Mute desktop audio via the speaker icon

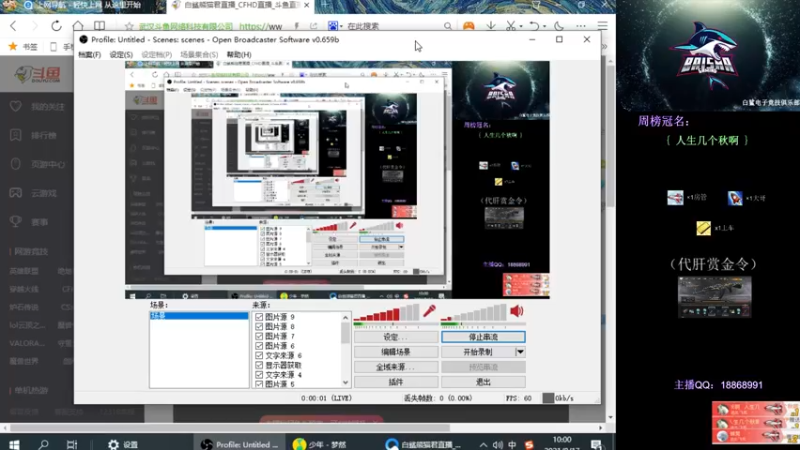(x=516, y=311)
